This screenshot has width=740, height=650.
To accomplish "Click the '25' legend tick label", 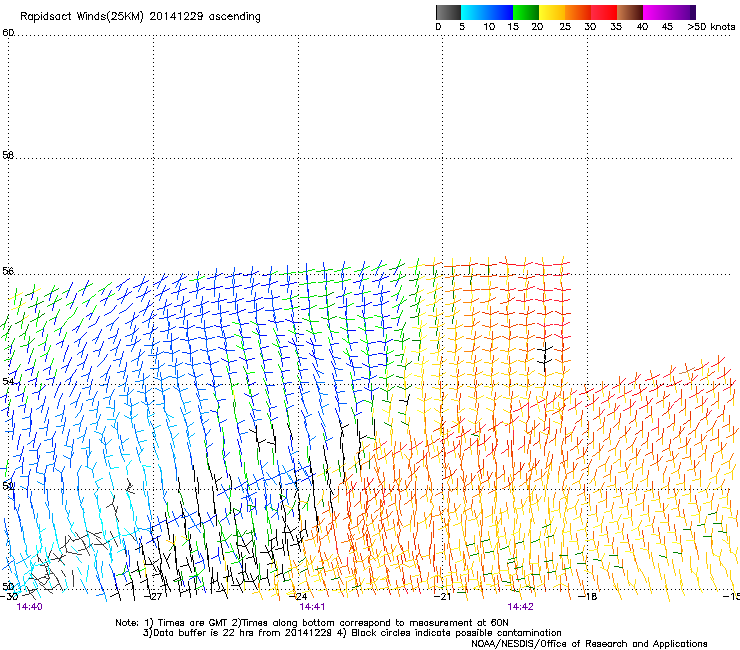I will click(565, 27).
